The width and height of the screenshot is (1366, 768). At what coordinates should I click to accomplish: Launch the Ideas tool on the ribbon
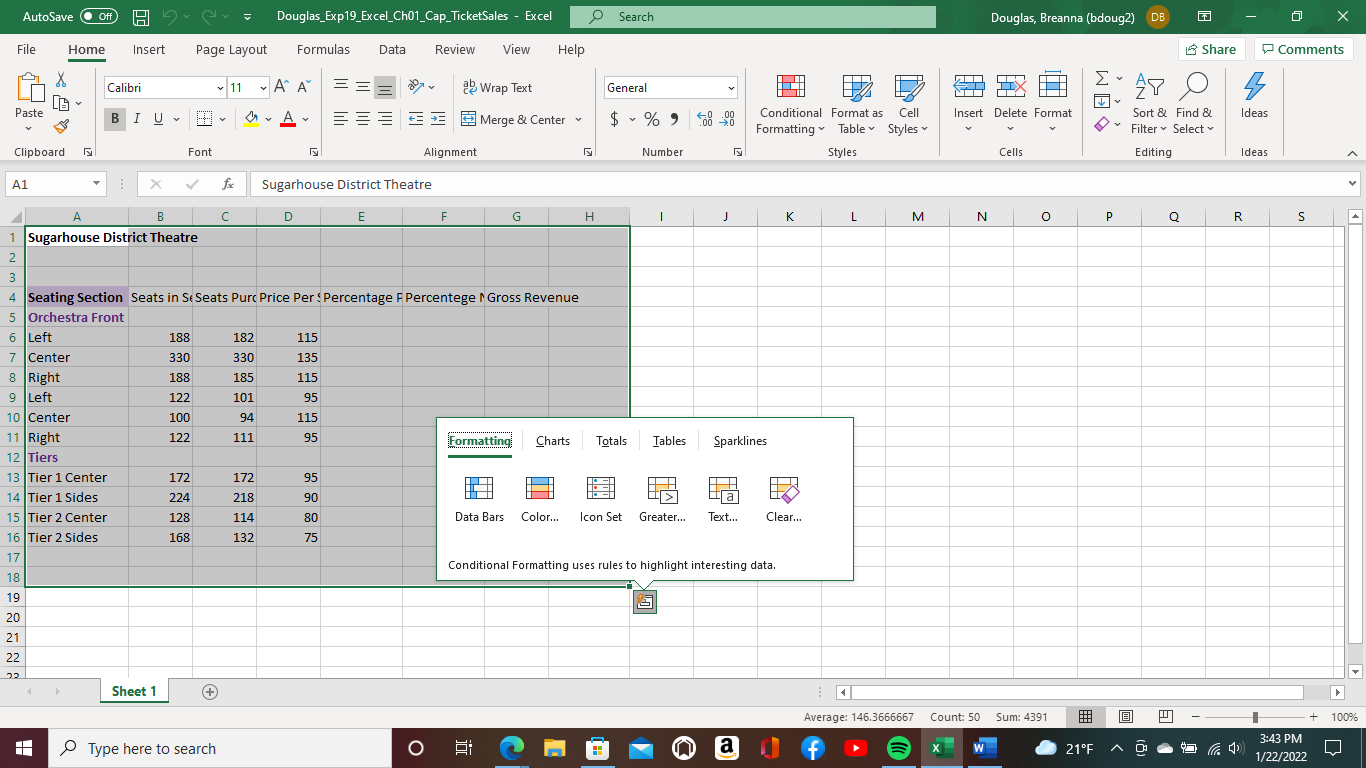coord(1253,100)
